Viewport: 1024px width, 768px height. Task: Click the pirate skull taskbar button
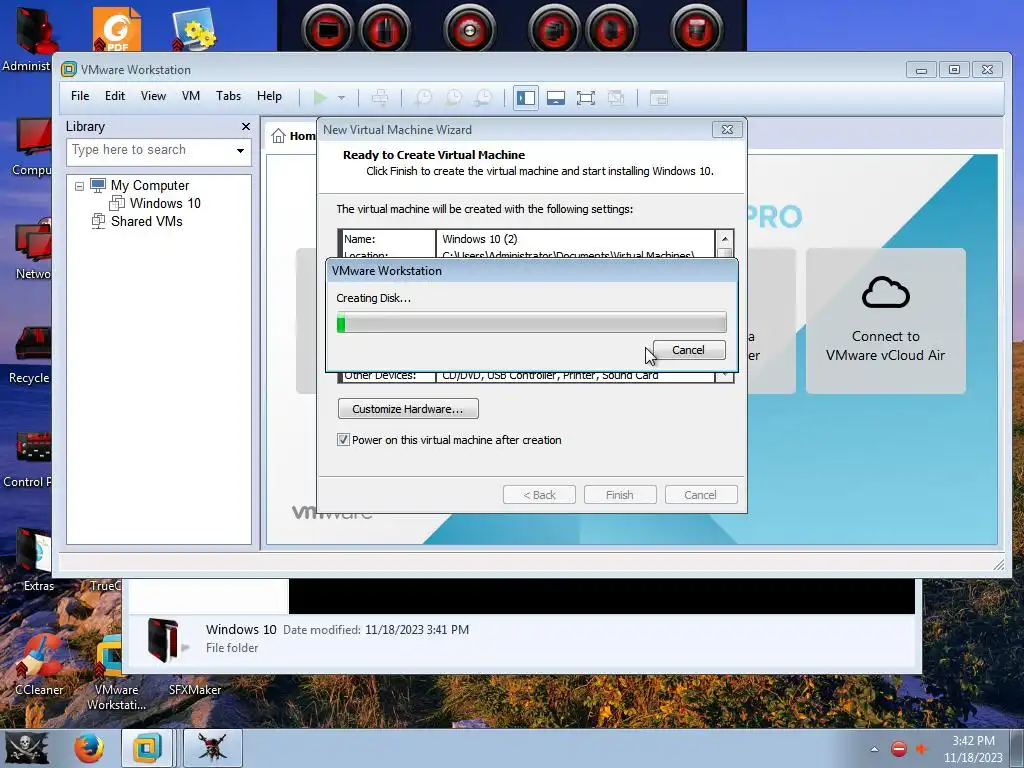(213, 748)
